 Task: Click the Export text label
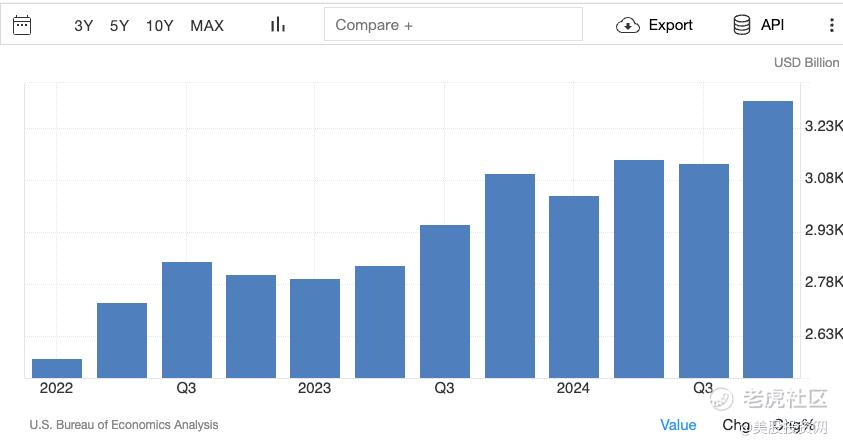(670, 25)
